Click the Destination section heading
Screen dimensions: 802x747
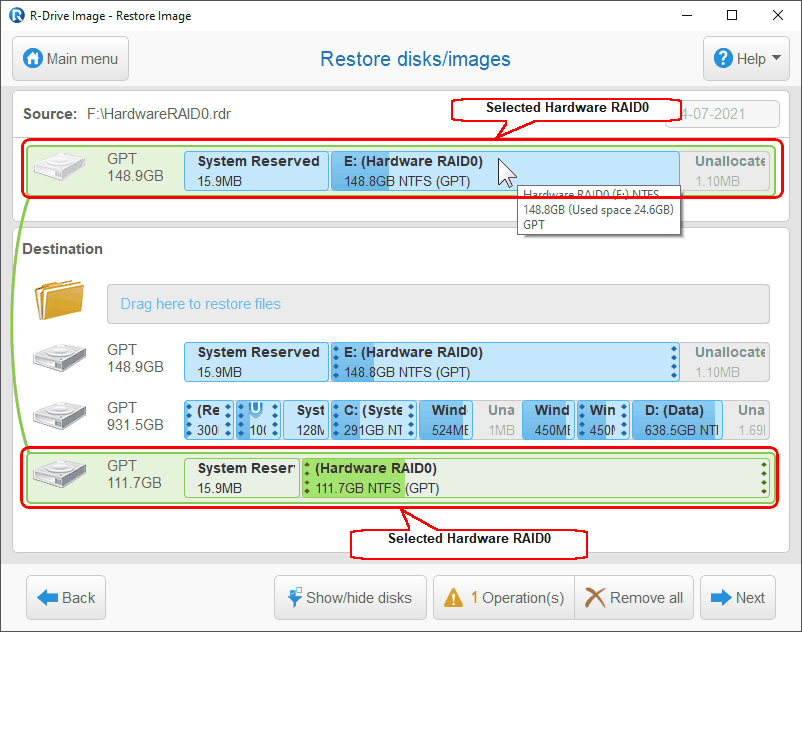pyautogui.click(x=62, y=249)
